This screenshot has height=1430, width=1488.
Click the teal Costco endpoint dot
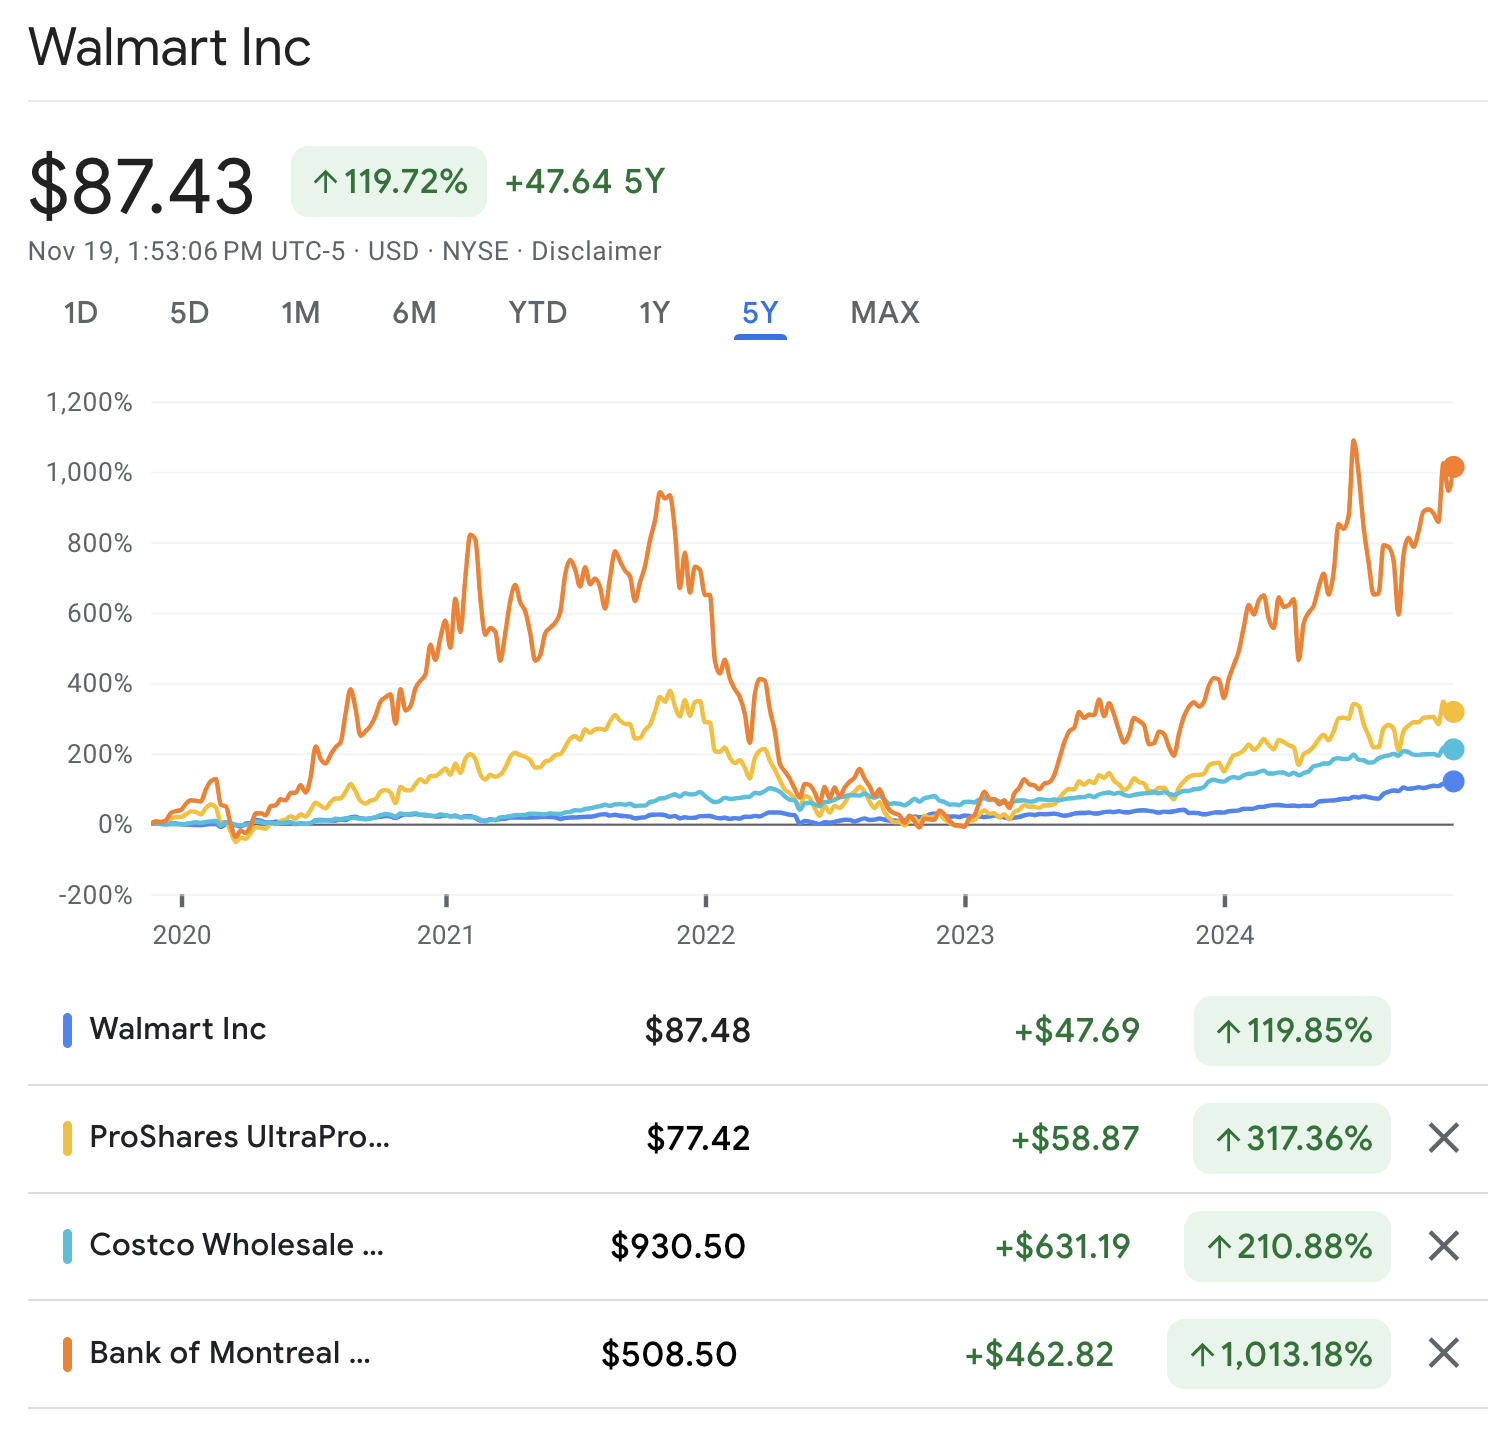point(1454,749)
